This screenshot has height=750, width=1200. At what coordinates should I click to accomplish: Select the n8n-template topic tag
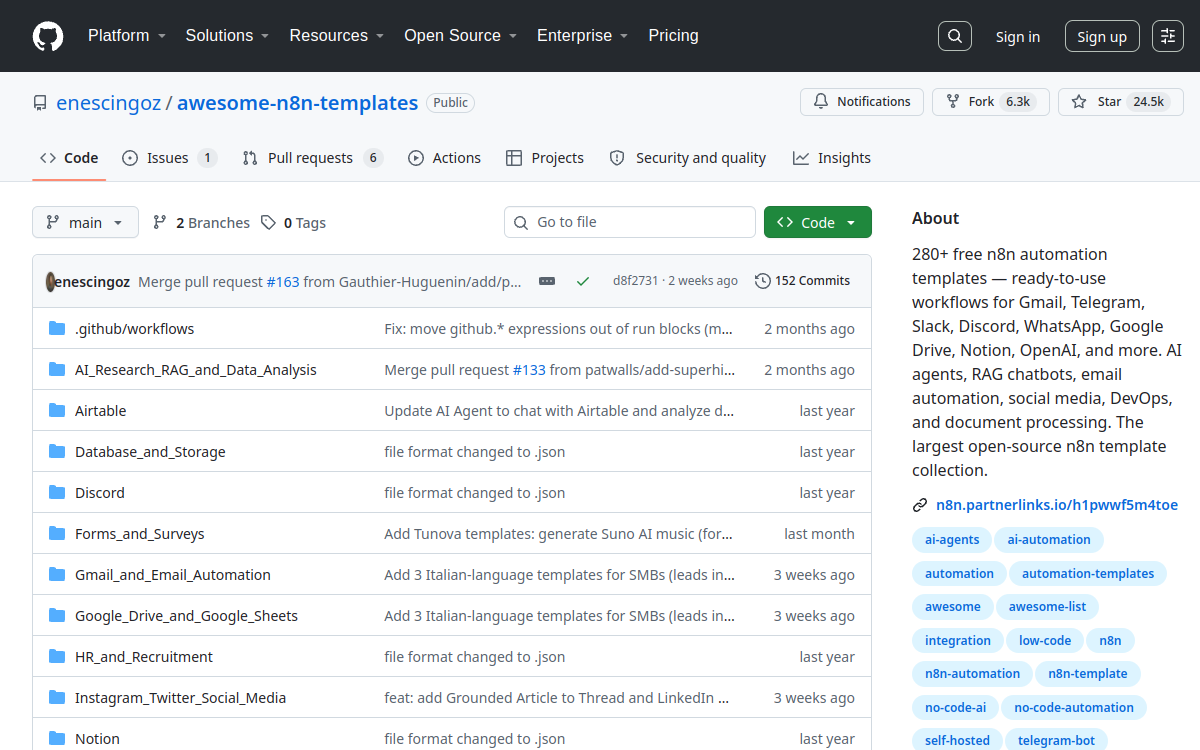click(x=1088, y=674)
